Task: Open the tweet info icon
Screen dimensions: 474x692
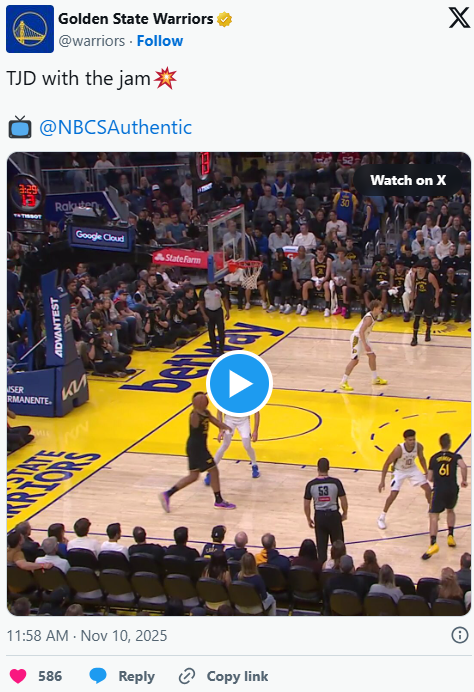Action: (459, 636)
